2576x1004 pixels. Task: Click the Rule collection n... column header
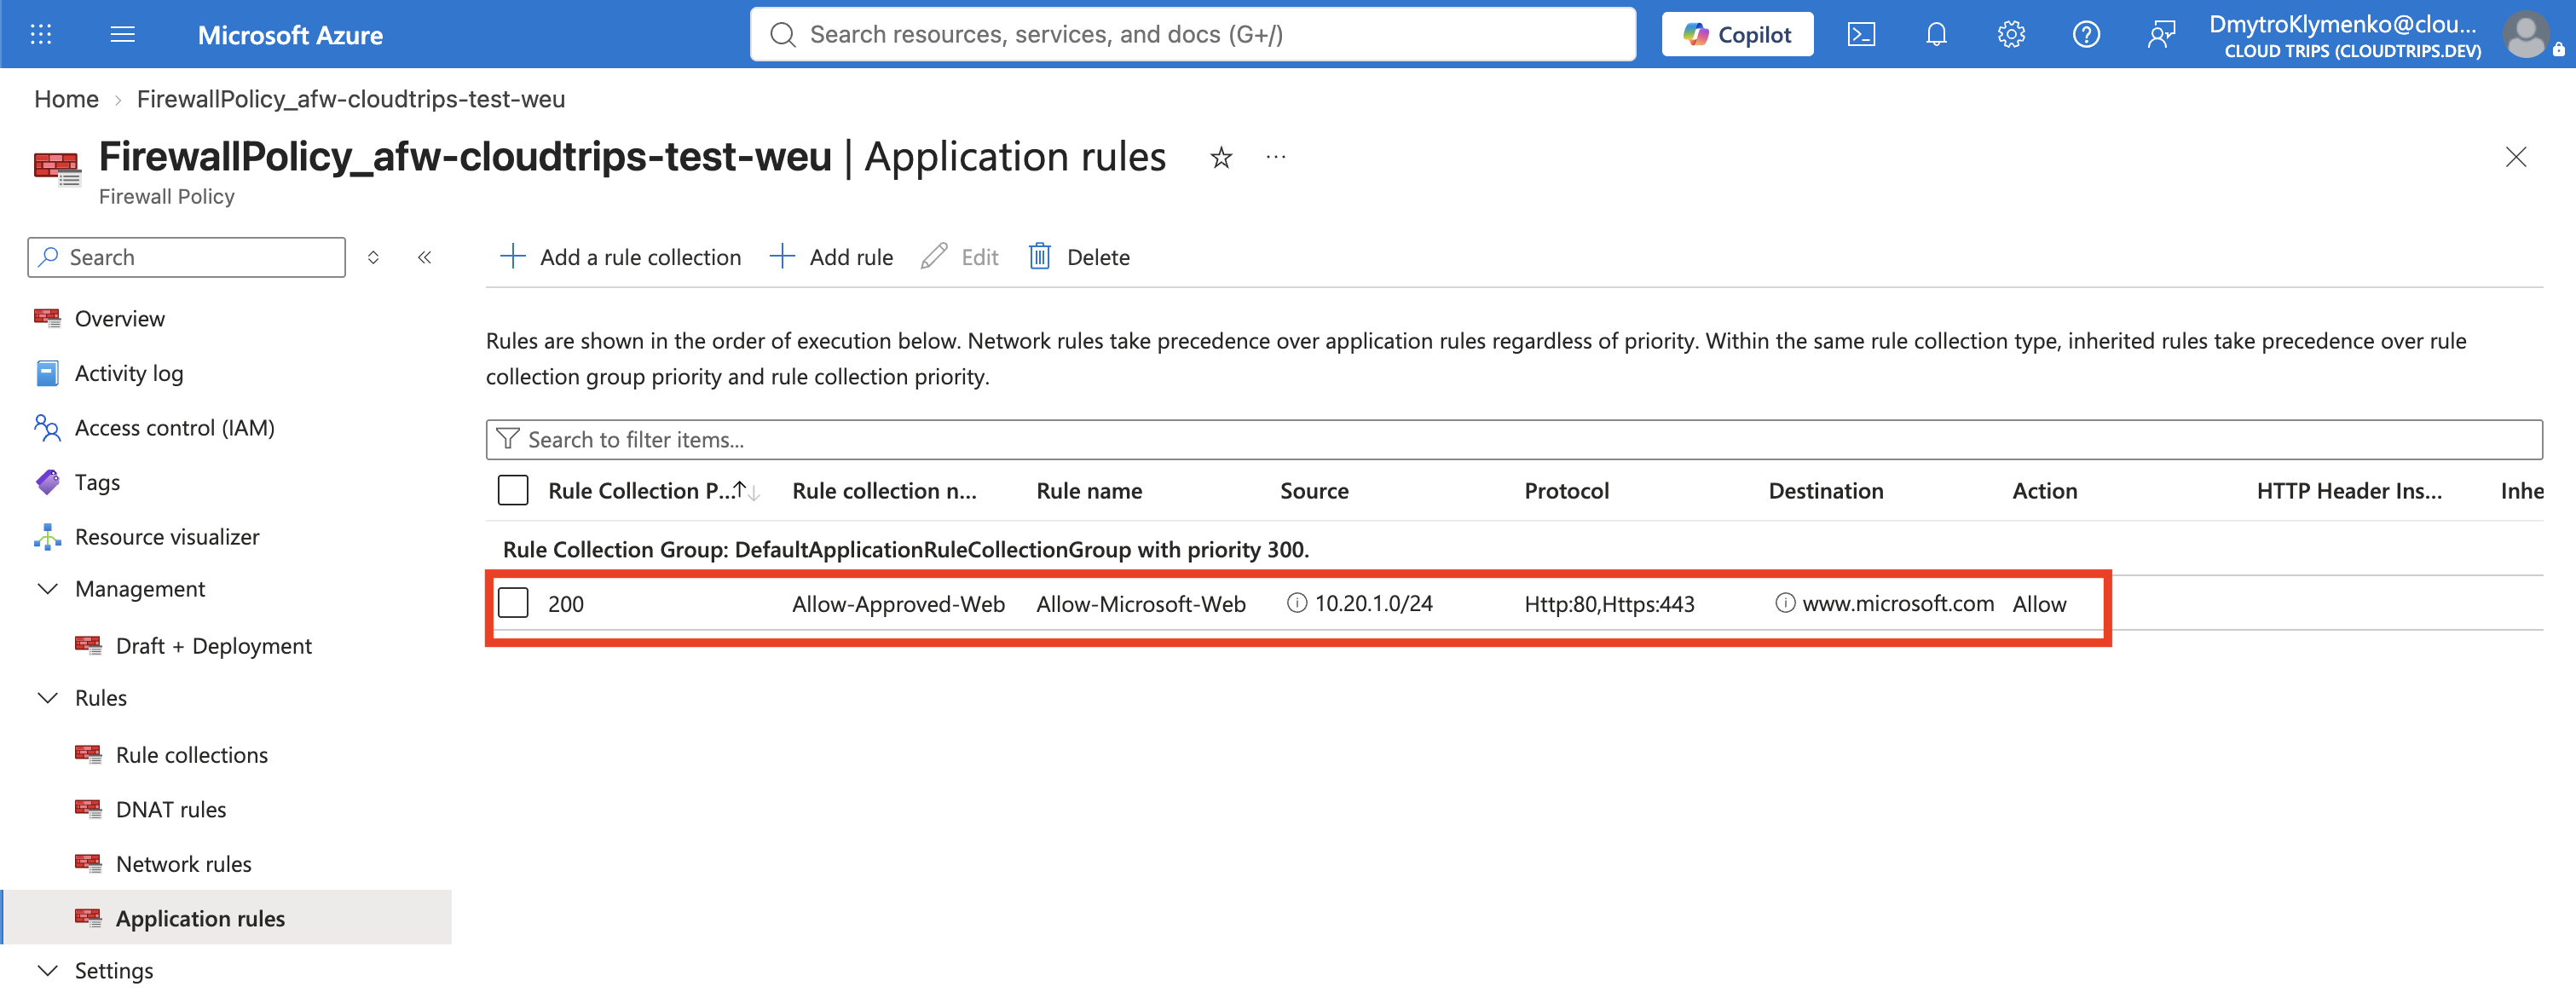tap(884, 491)
